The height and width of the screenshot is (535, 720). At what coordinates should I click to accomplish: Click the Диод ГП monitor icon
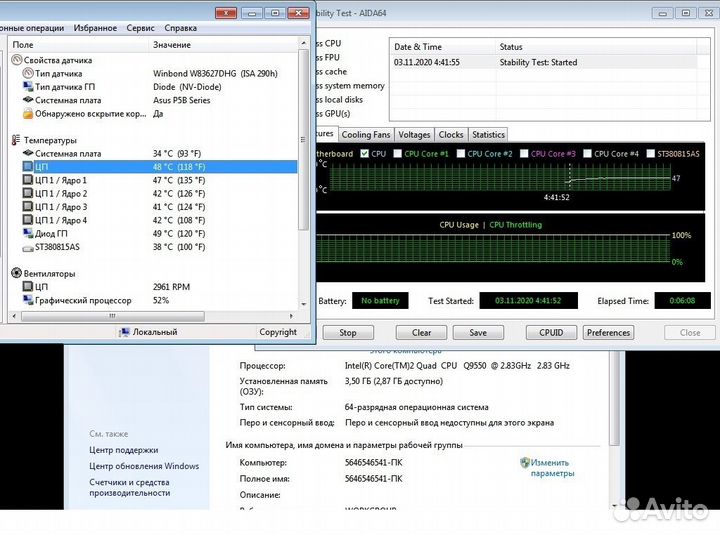click(27, 233)
